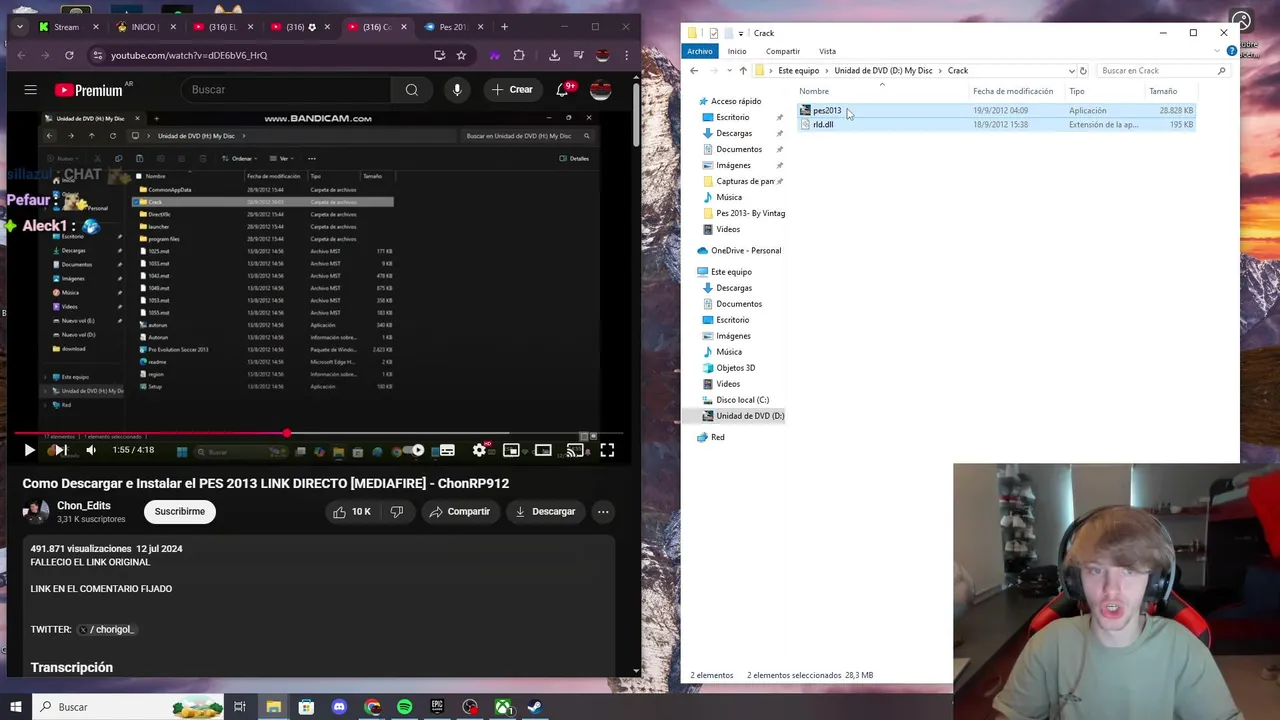Screen dimensions: 1280x720
Task: Switch player to miniplayer mode
Action: pyautogui.click(x=511, y=450)
